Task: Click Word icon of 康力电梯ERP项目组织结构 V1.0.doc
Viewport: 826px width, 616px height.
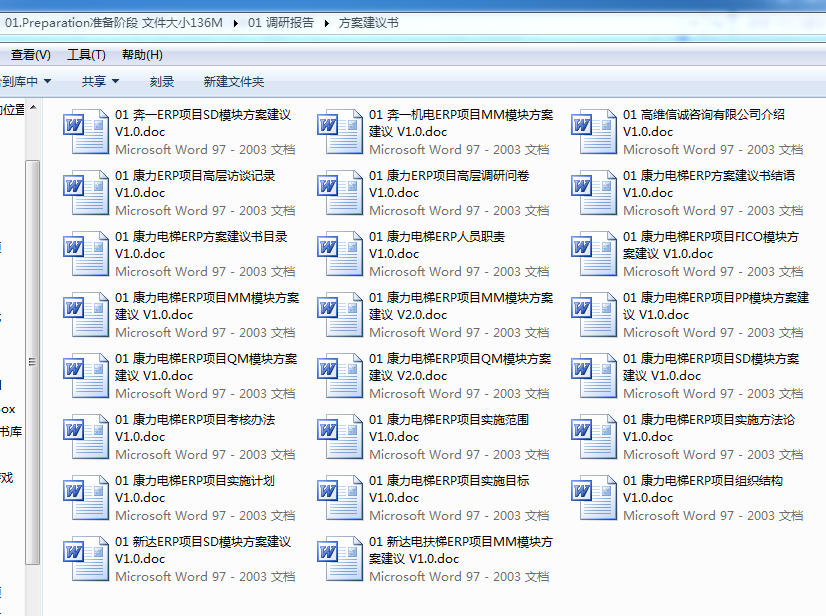Action: tap(594, 498)
